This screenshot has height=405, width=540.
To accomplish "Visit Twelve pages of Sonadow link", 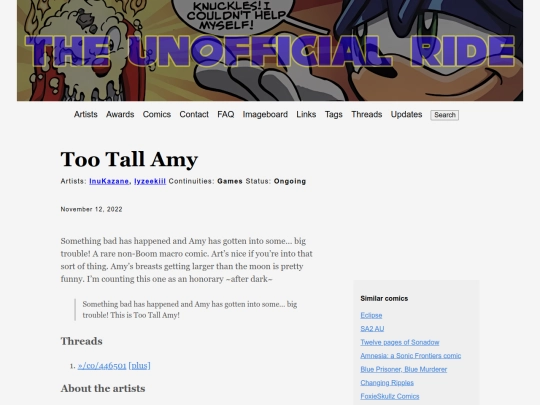I will [x=400, y=342].
